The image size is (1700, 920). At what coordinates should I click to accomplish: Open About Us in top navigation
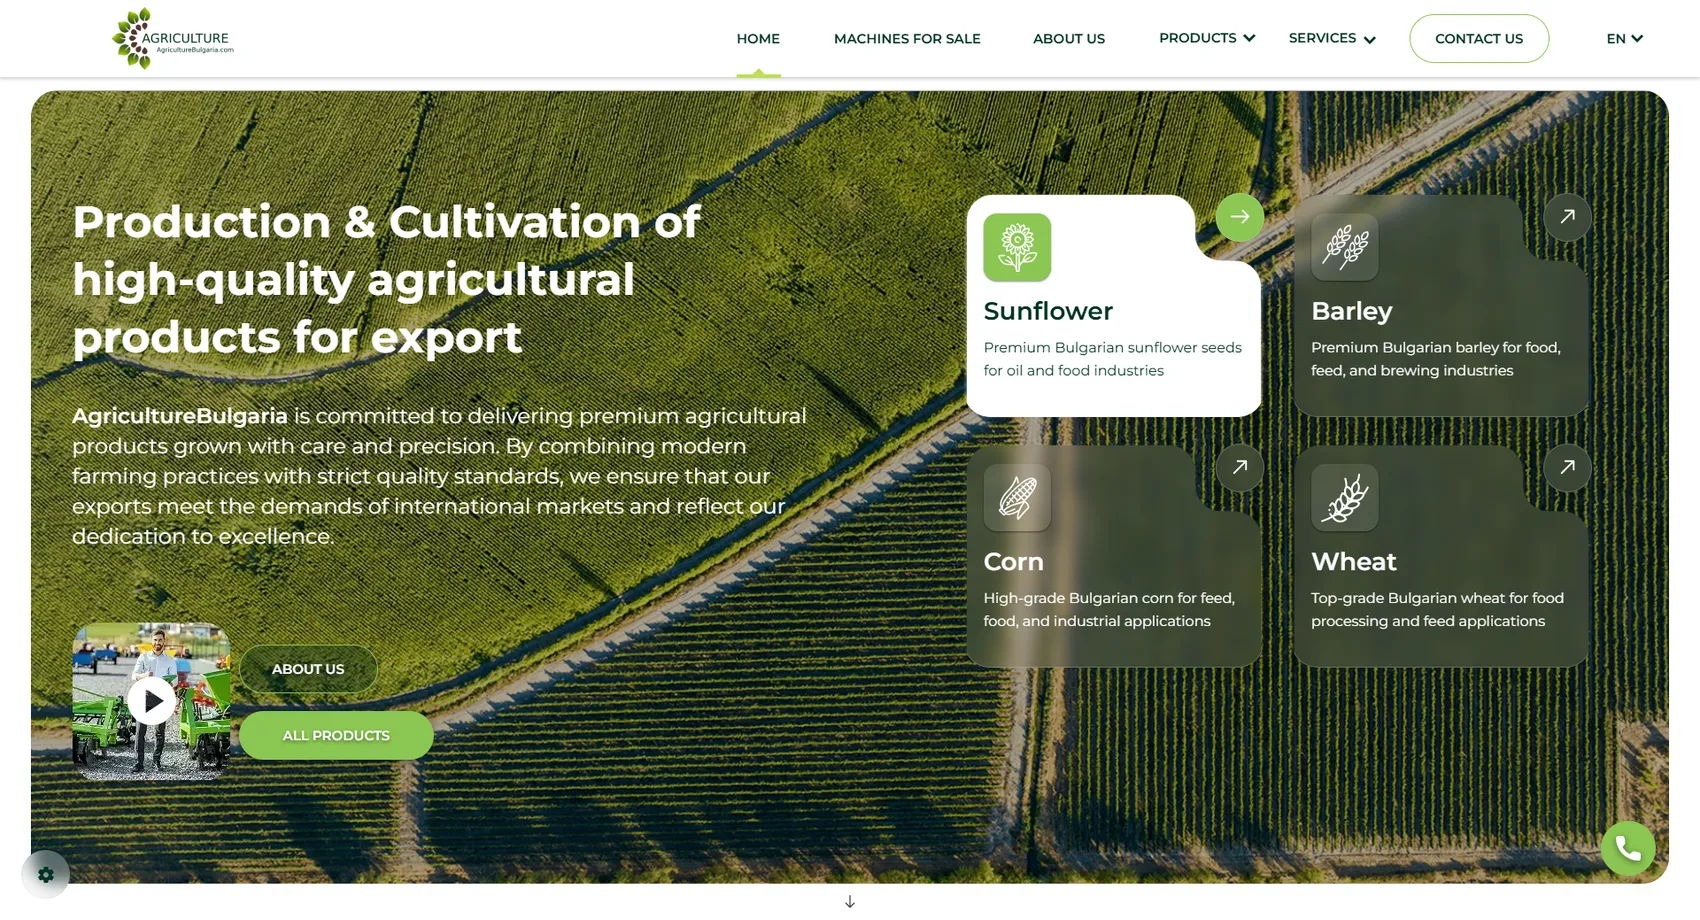click(1069, 38)
